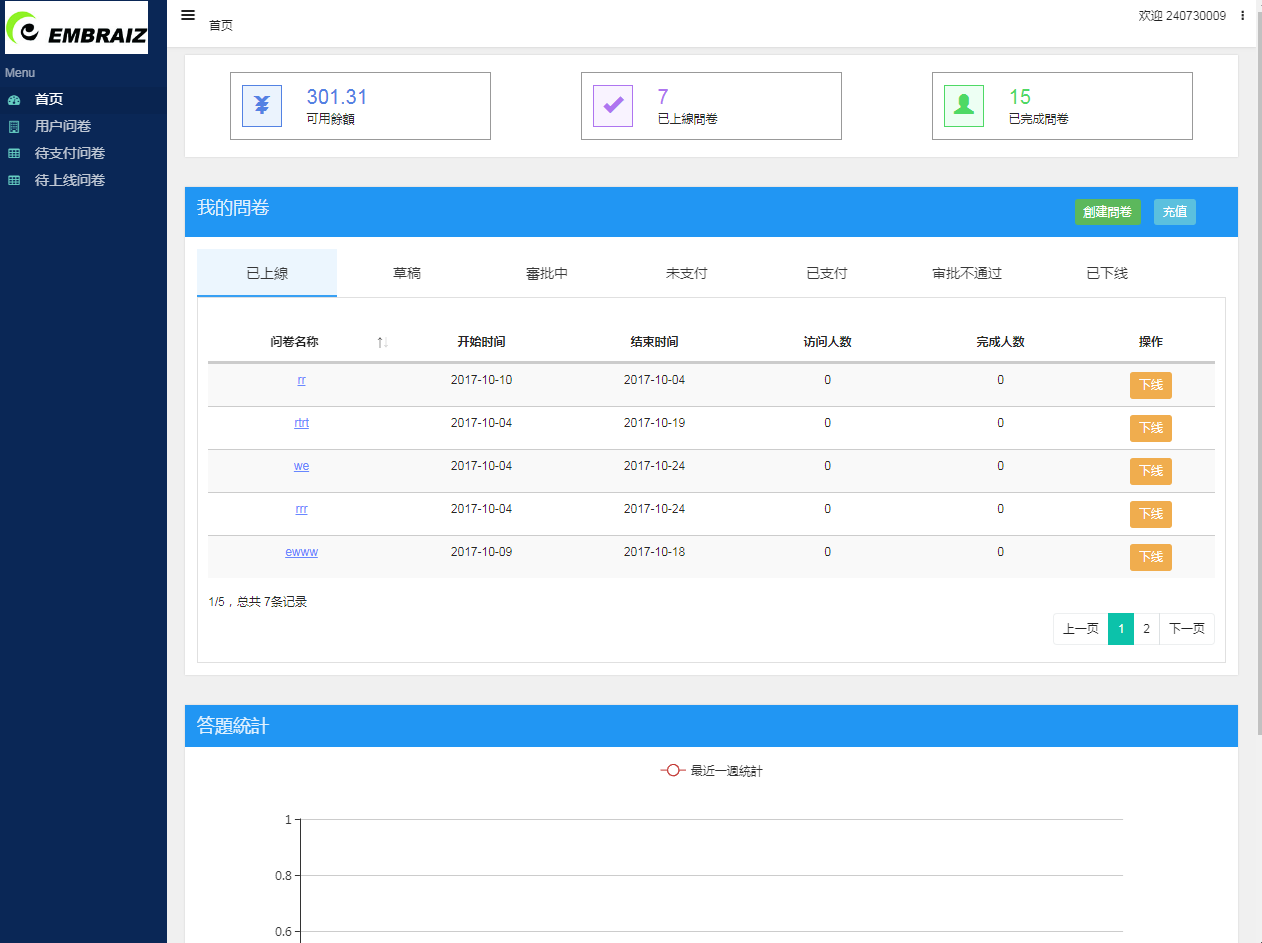Take questionnaire rtrt offline with 下线
This screenshot has height=943, width=1262.
pyautogui.click(x=1151, y=428)
